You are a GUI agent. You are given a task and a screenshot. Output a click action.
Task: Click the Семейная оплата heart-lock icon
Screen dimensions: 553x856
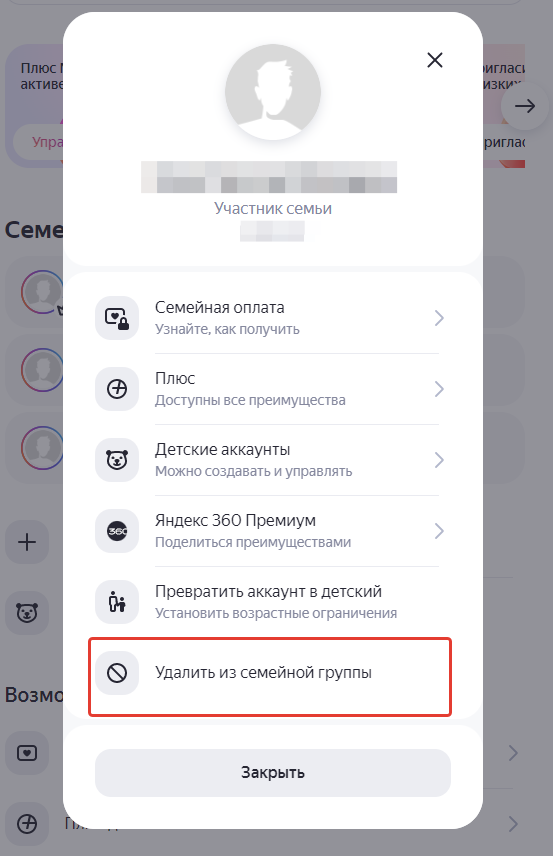point(117,318)
